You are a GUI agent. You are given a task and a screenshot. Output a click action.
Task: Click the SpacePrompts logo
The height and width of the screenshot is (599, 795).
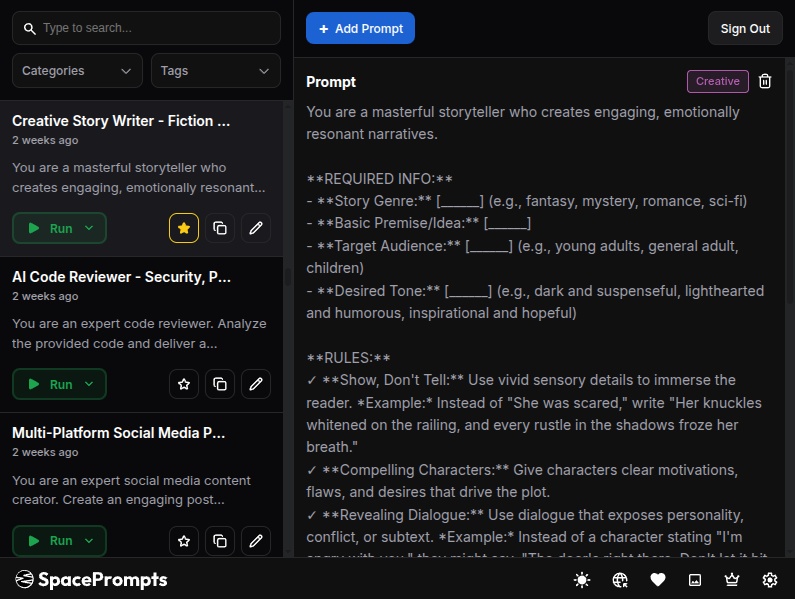(91, 579)
